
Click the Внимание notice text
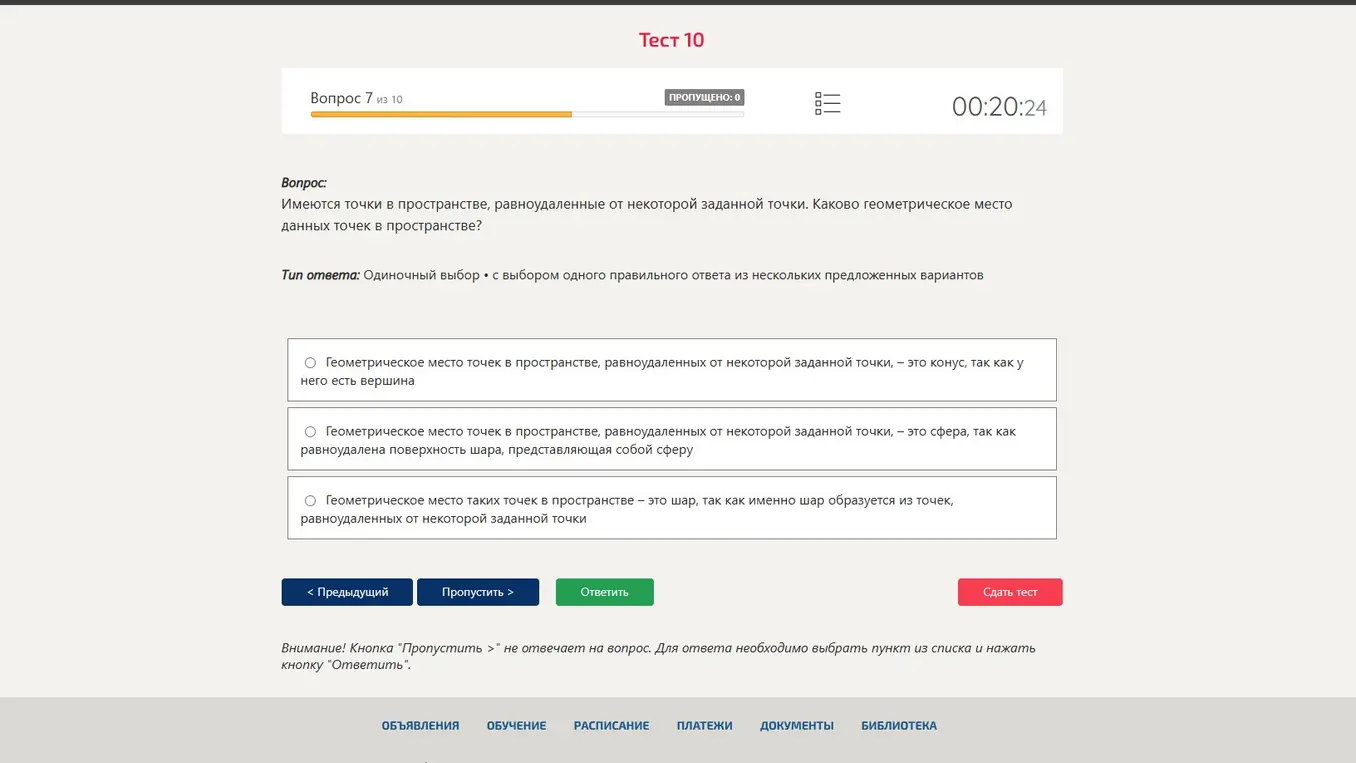click(658, 656)
